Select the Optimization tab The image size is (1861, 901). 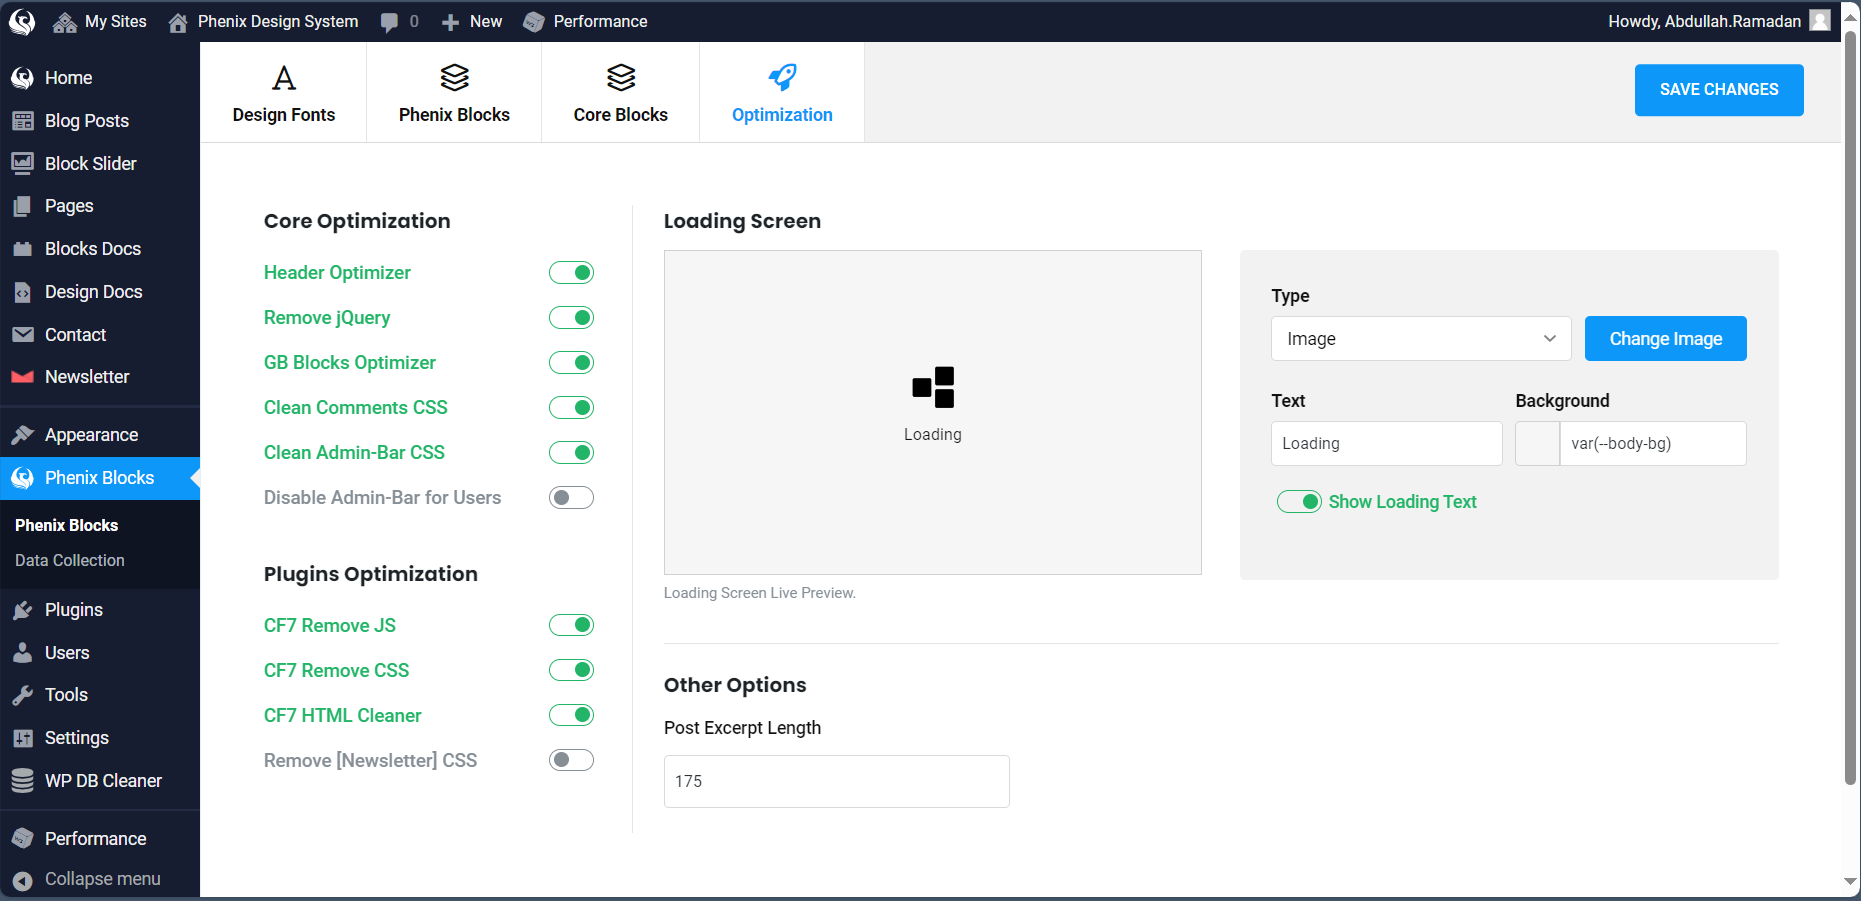click(782, 93)
